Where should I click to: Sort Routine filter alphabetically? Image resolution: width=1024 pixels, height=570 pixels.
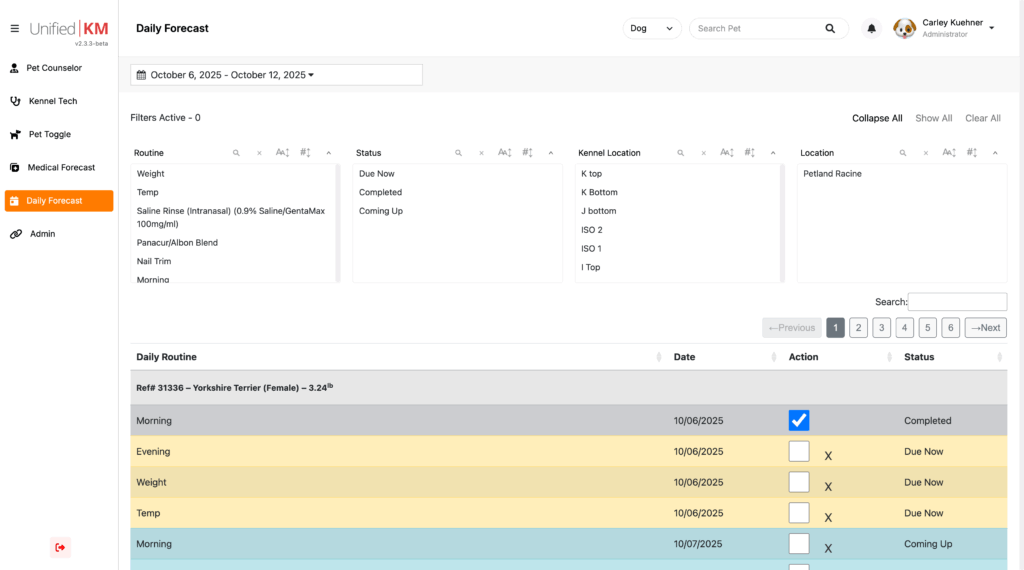point(282,153)
